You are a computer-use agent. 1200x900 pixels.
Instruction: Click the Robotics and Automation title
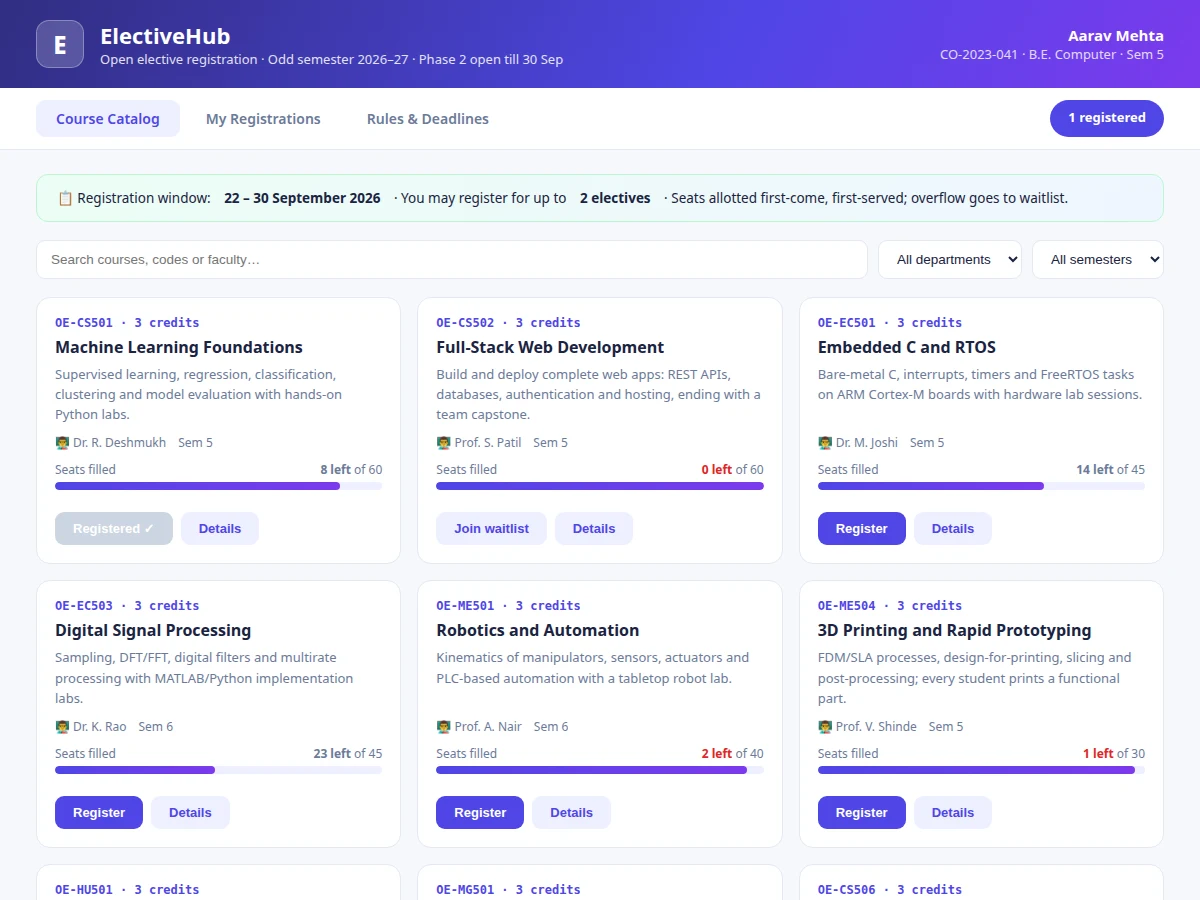[538, 630]
